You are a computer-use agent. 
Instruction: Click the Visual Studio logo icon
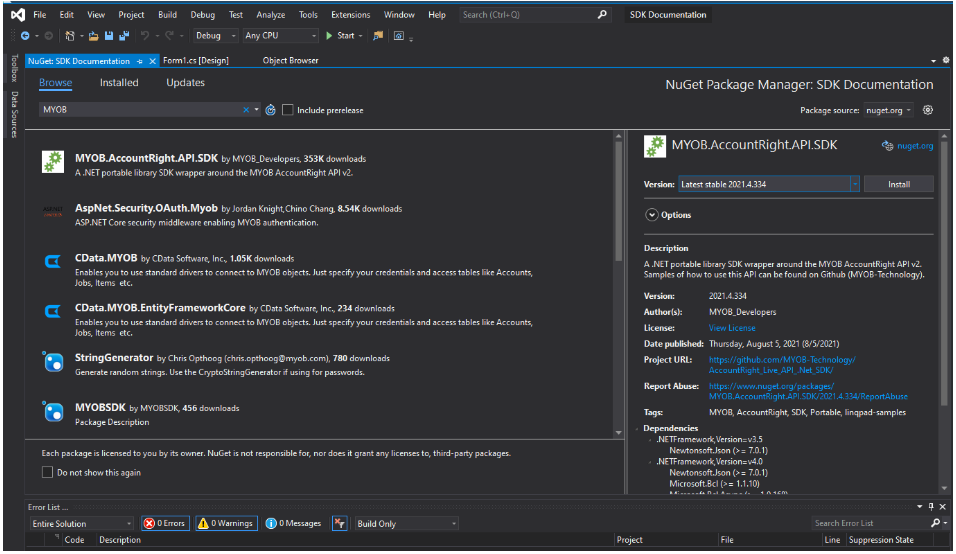[x=18, y=15]
